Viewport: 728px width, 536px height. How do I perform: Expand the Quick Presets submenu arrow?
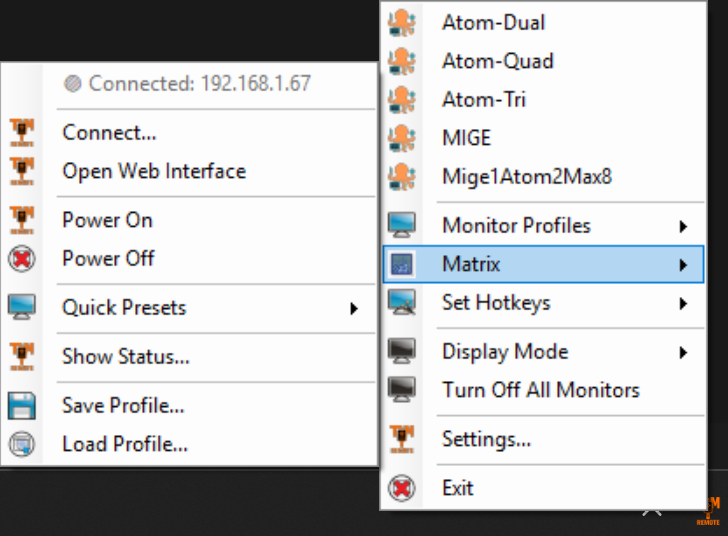pos(354,308)
